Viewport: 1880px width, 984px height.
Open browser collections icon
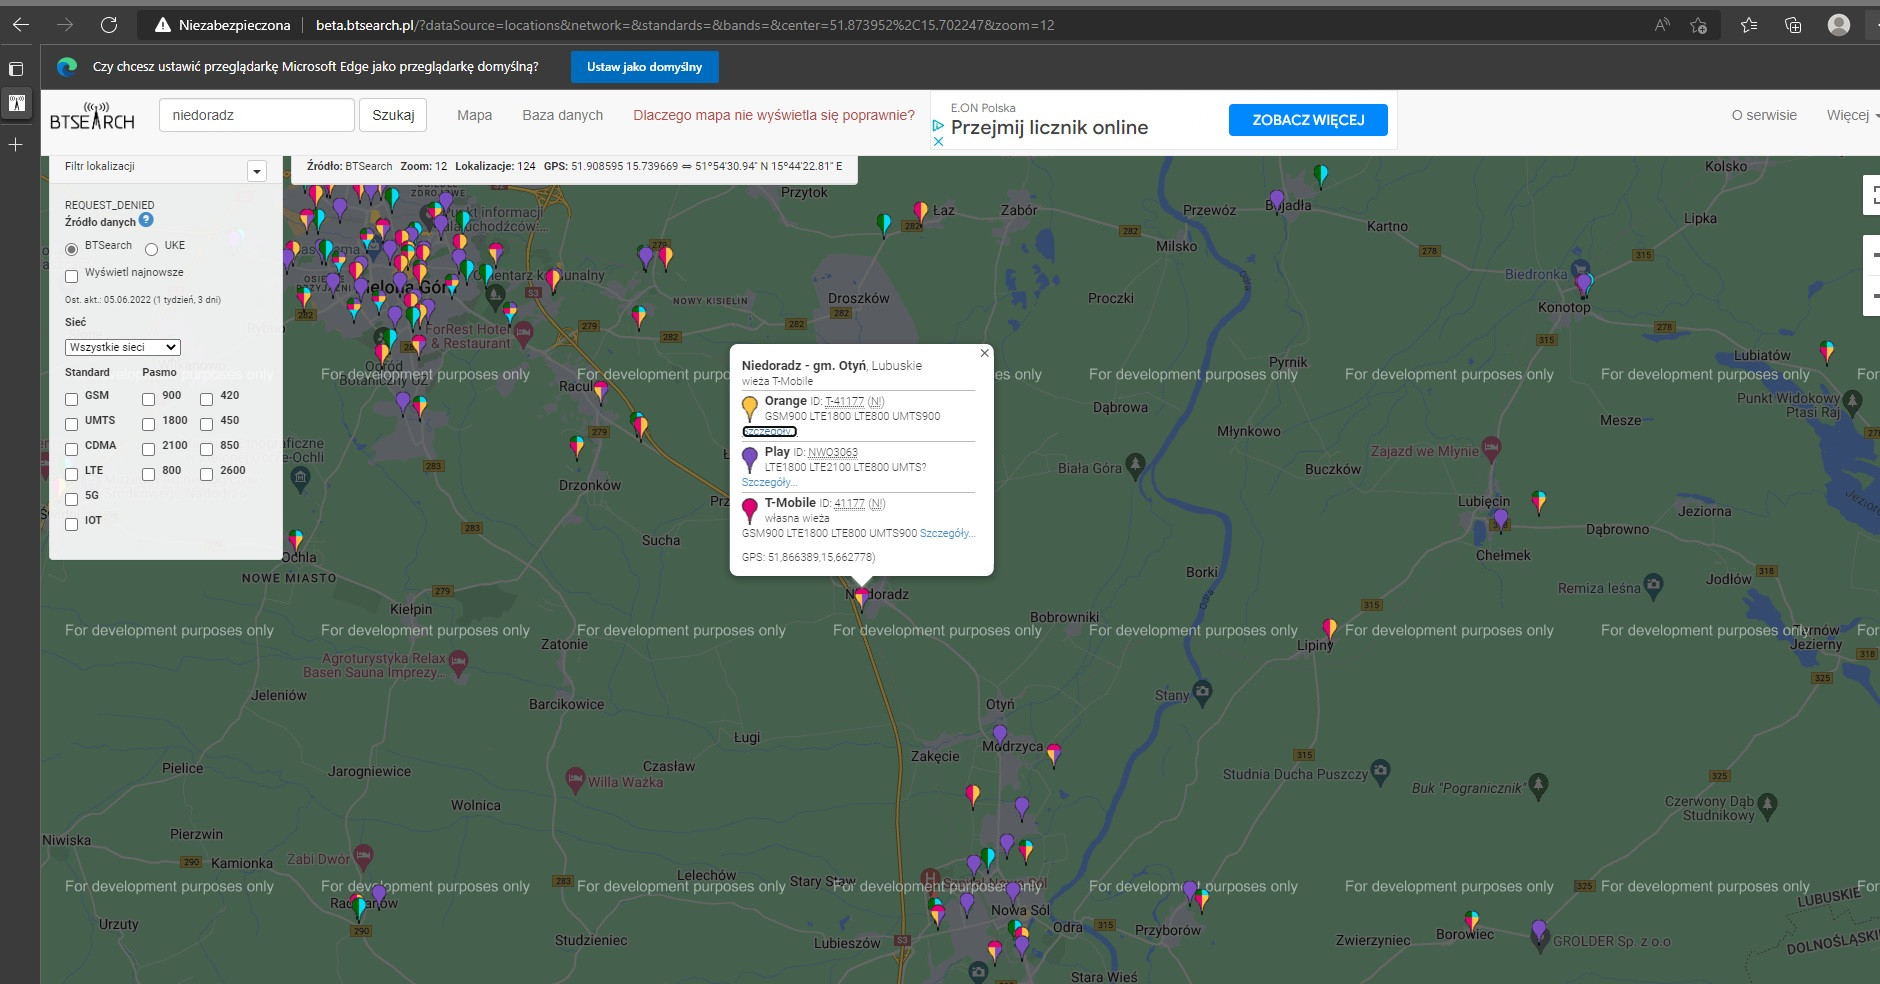tap(1793, 25)
